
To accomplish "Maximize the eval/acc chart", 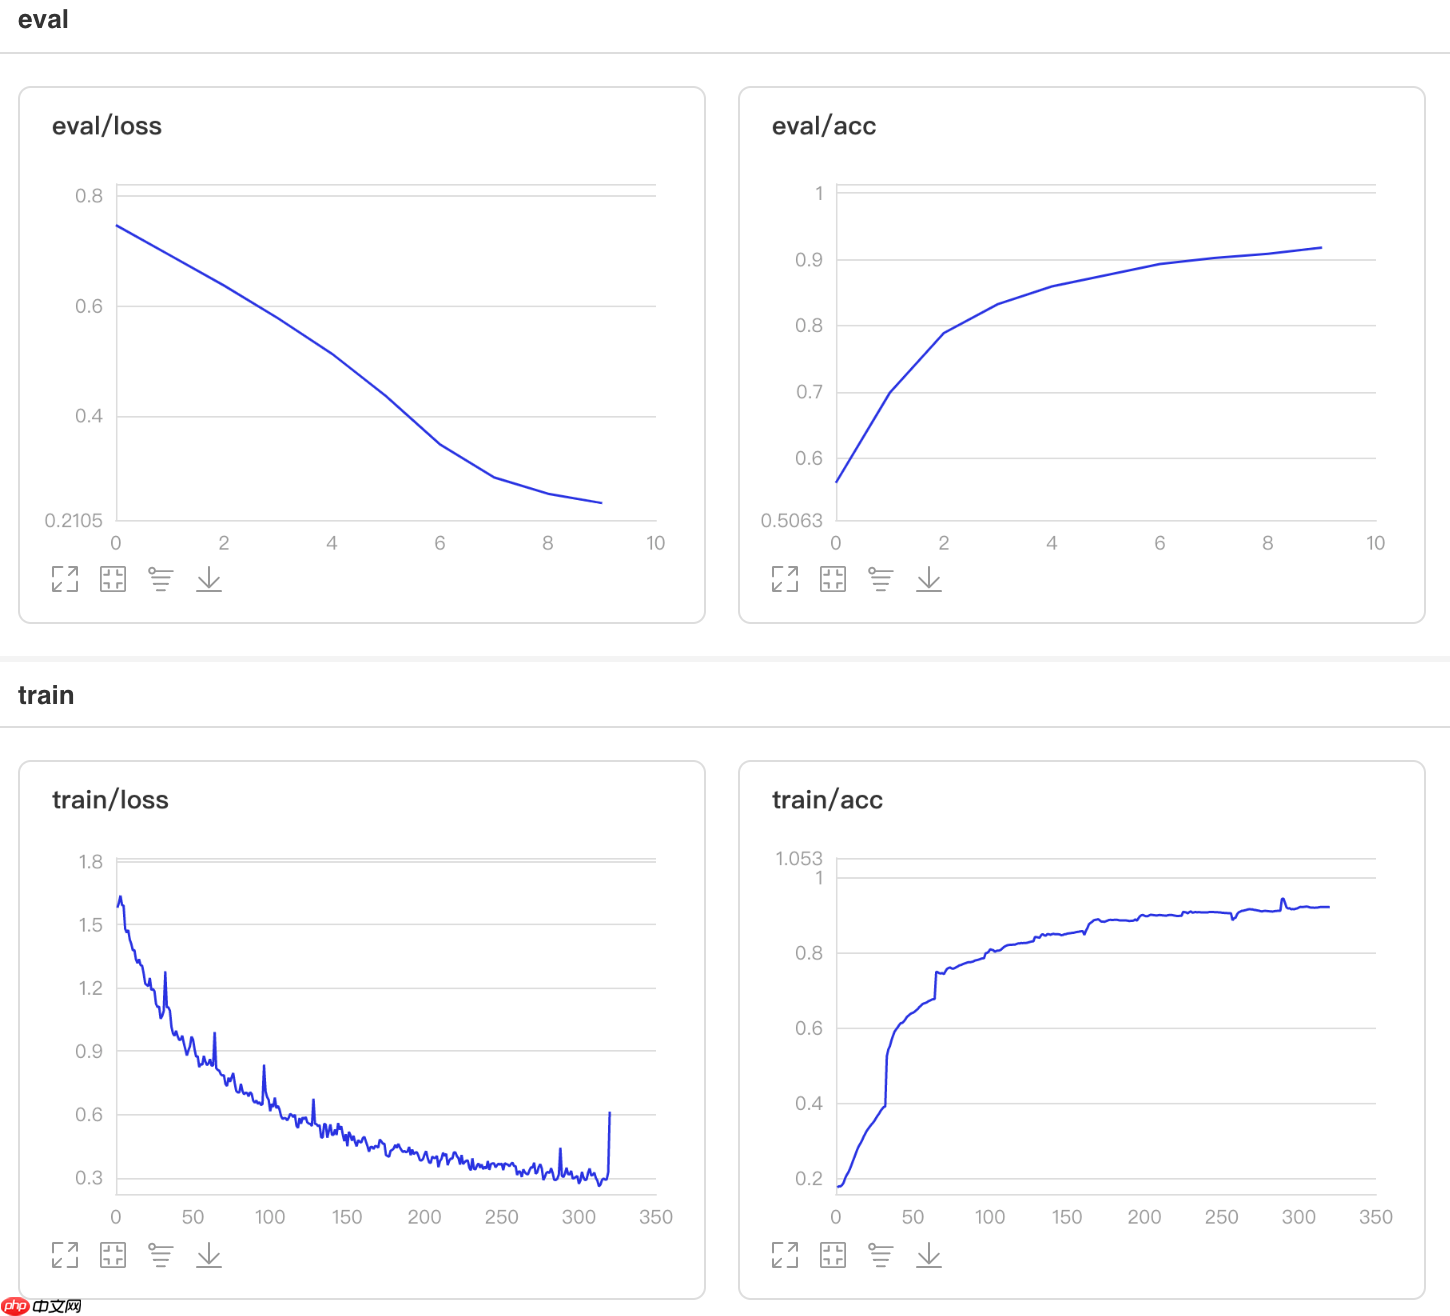I will (x=785, y=579).
